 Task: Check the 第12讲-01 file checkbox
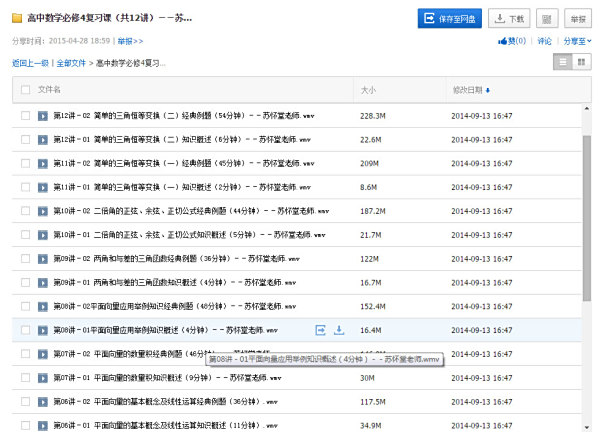coord(26,140)
